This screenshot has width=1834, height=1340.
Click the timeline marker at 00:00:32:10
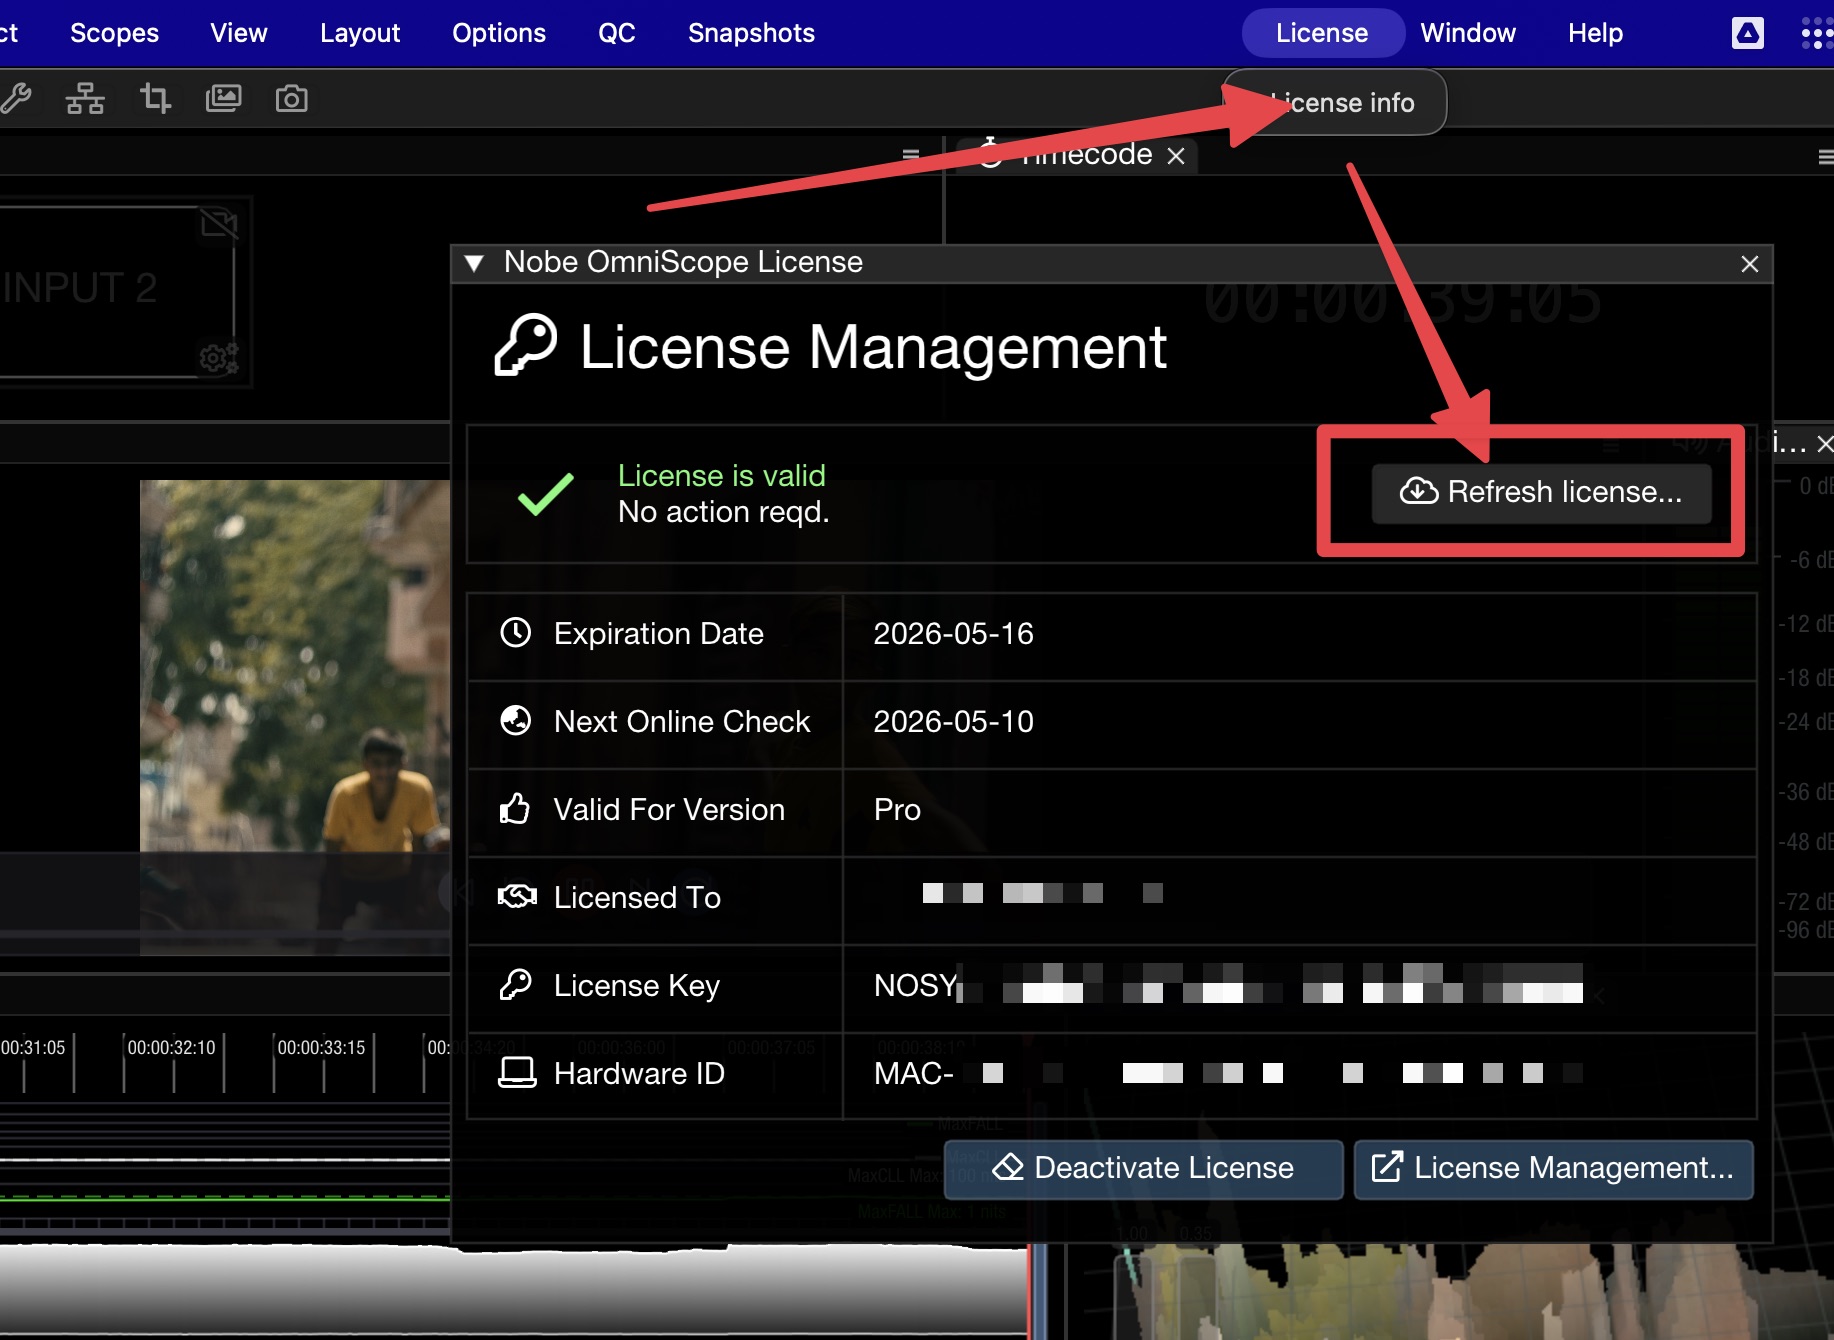click(x=171, y=1047)
